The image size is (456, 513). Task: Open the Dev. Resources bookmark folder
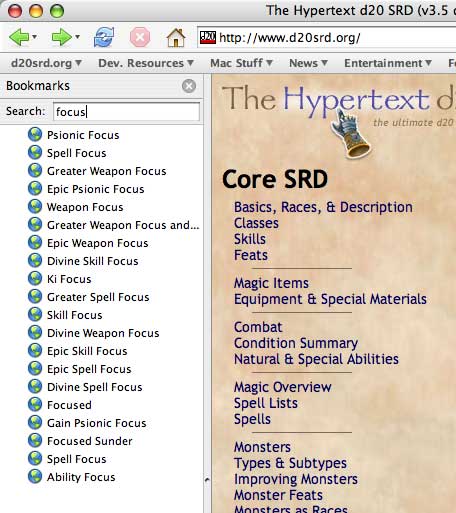point(146,63)
